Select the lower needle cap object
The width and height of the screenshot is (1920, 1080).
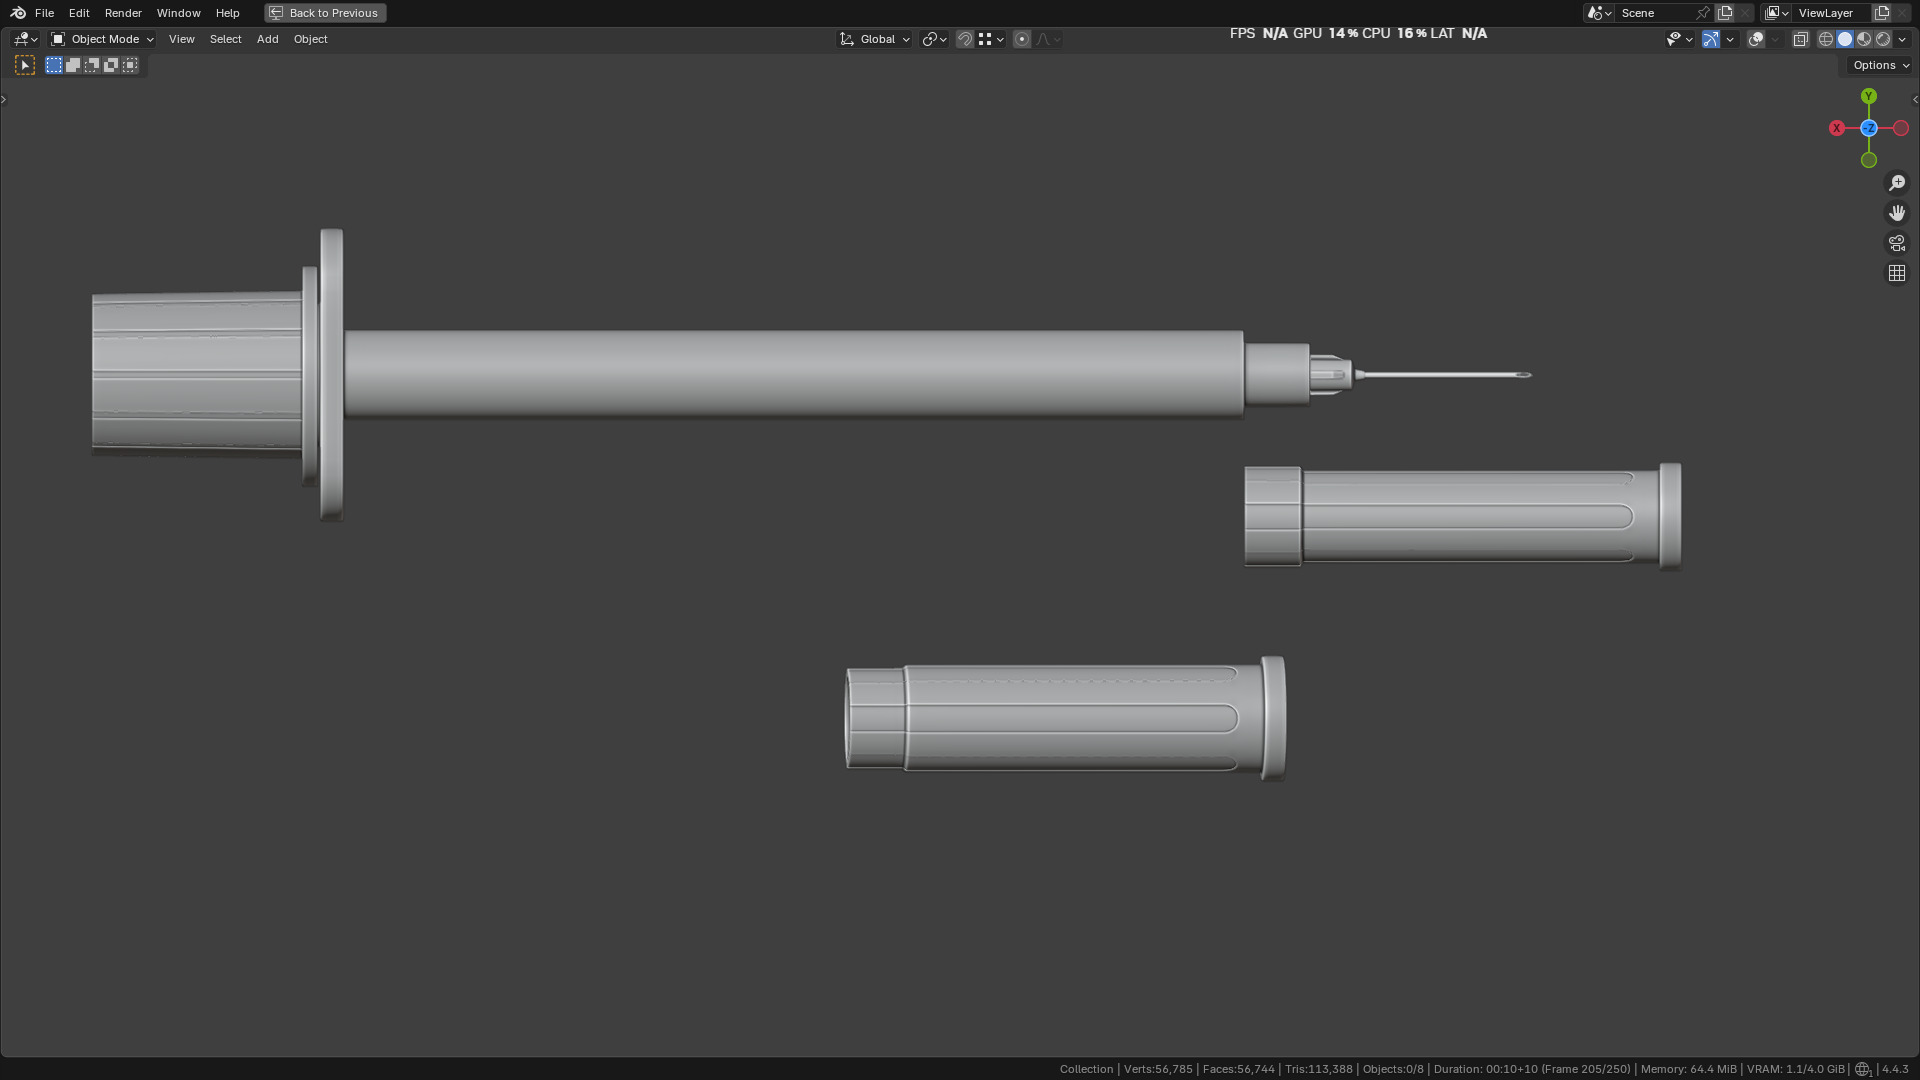pyautogui.click(x=1066, y=718)
